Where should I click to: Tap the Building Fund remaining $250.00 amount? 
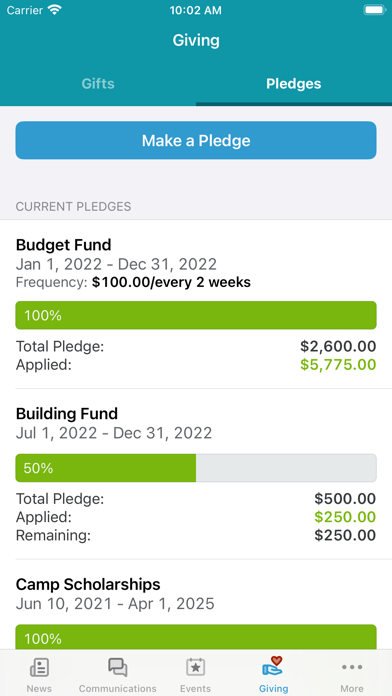pyautogui.click(x=345, y=535)
